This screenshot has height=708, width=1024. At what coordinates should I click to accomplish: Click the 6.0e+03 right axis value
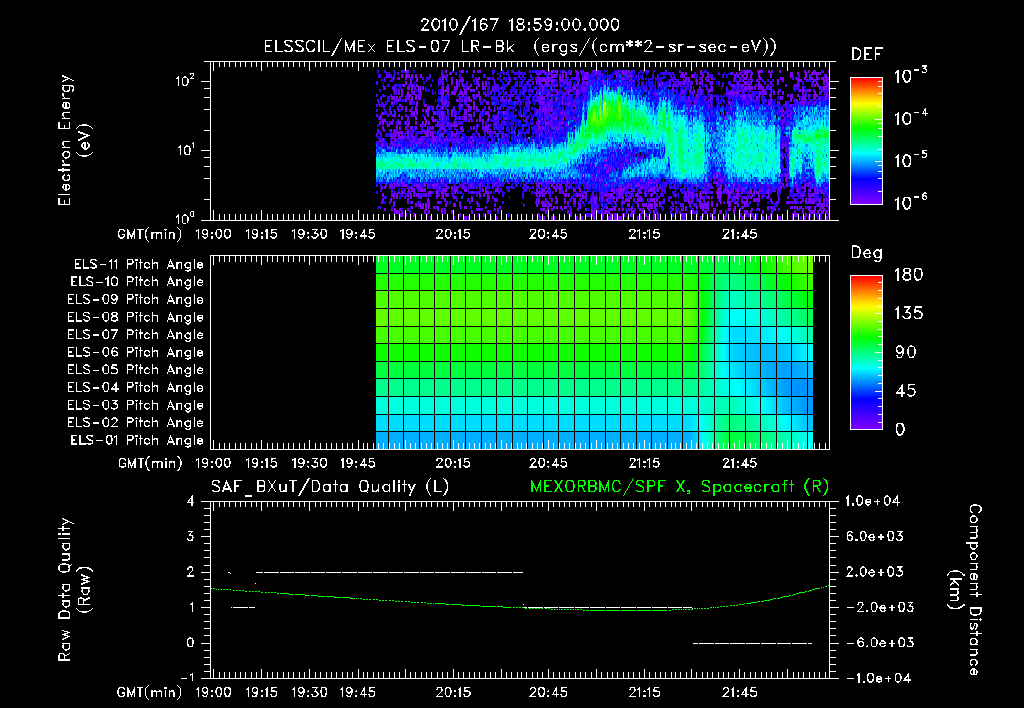click(875, 536)
